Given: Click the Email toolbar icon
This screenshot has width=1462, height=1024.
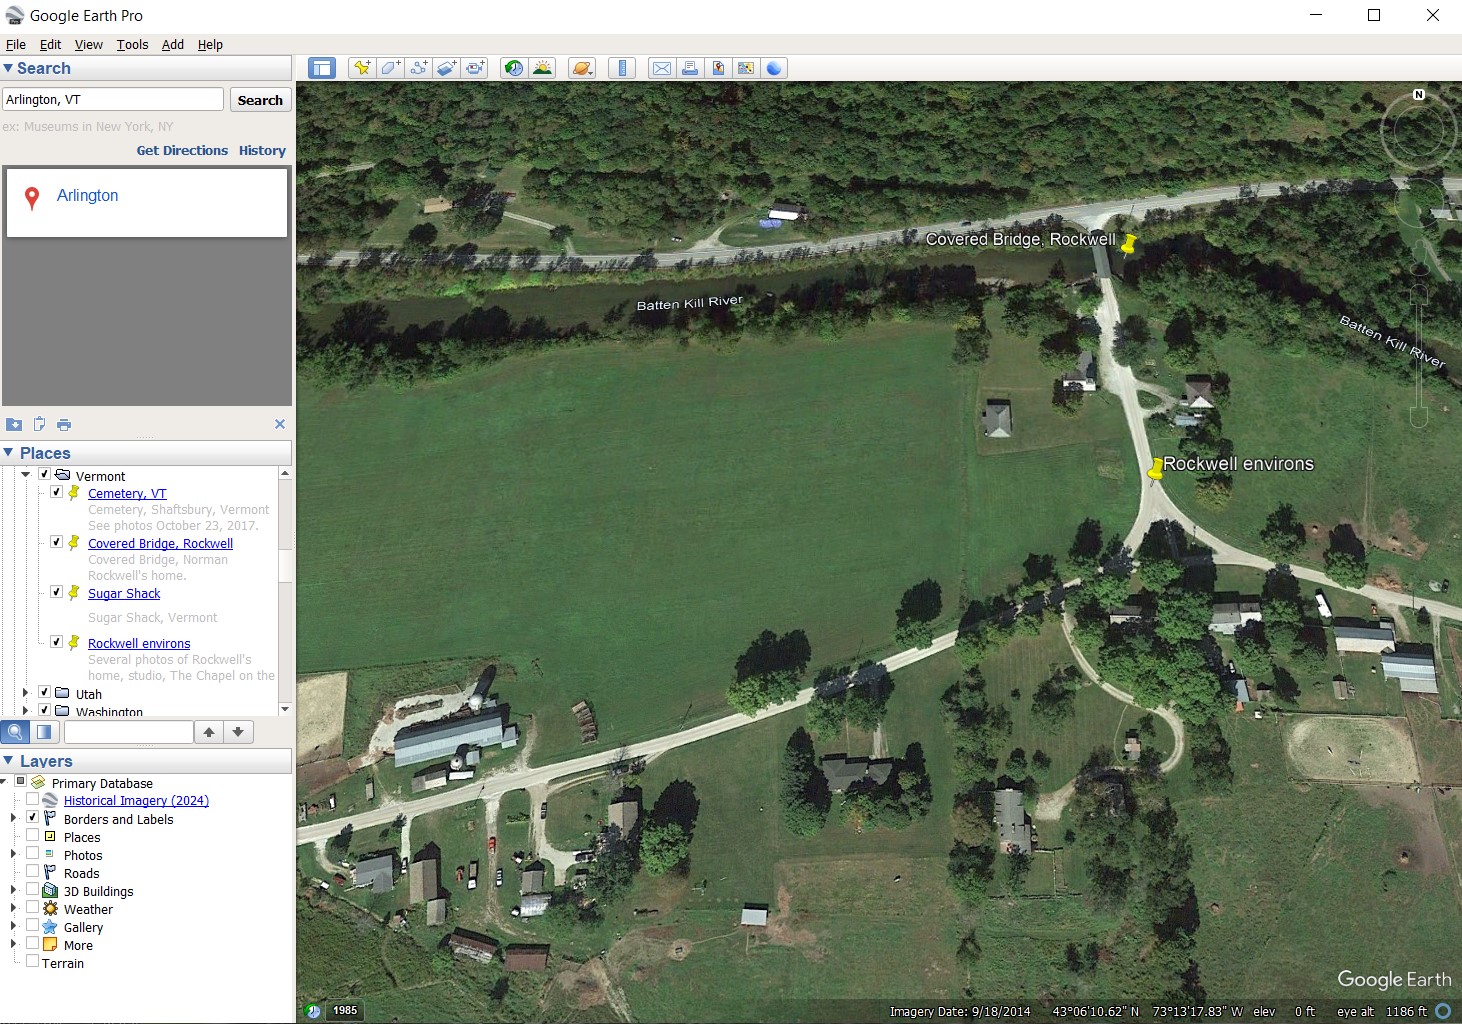Looking at the screenshot, I should [662, 68].
